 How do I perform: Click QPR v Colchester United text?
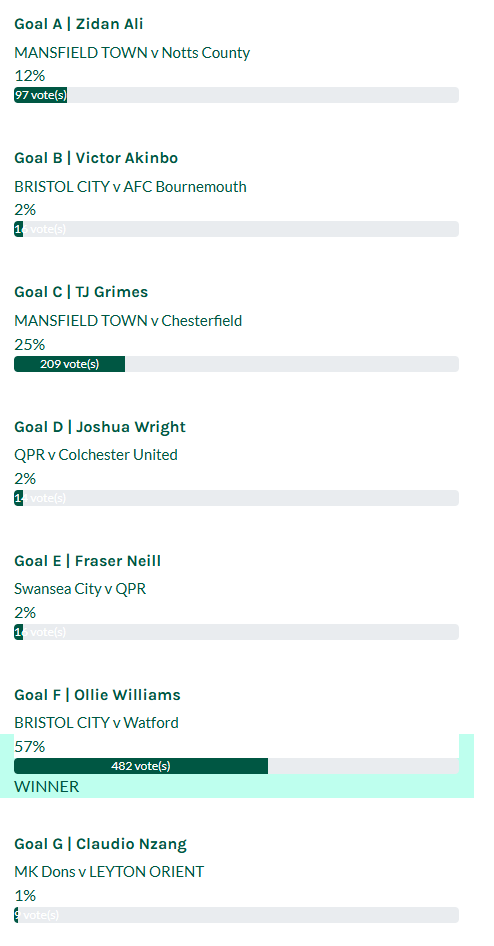pyautogui.click(x=96, y=455)
